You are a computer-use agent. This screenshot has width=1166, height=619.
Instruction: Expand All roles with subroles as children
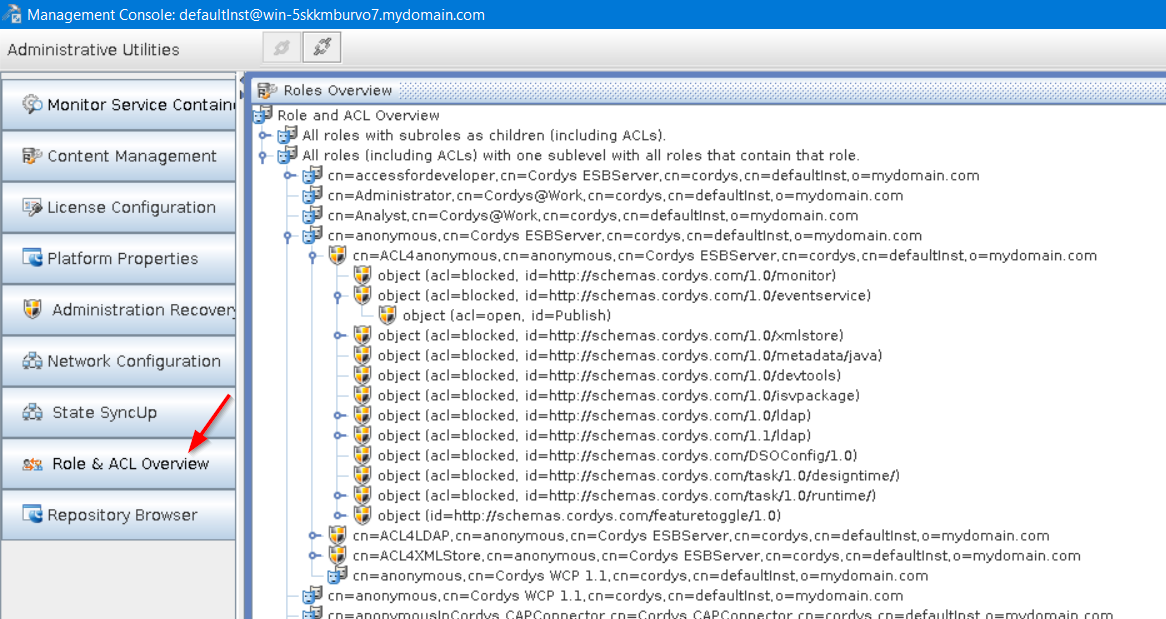(264, 135)
